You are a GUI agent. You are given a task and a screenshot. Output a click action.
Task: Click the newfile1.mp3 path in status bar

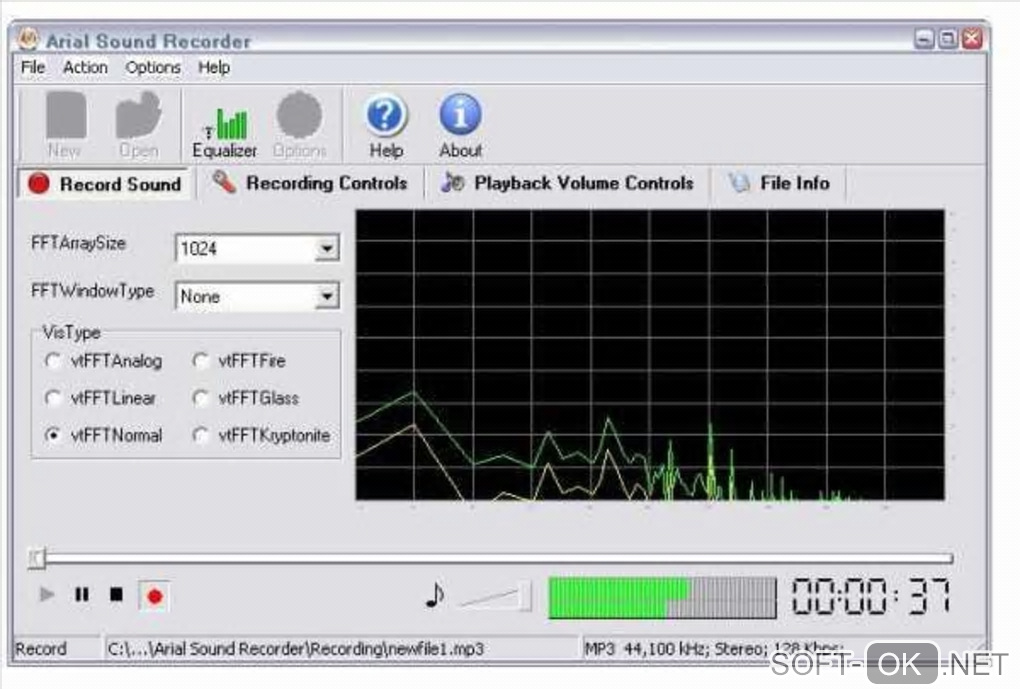[295, 649]
